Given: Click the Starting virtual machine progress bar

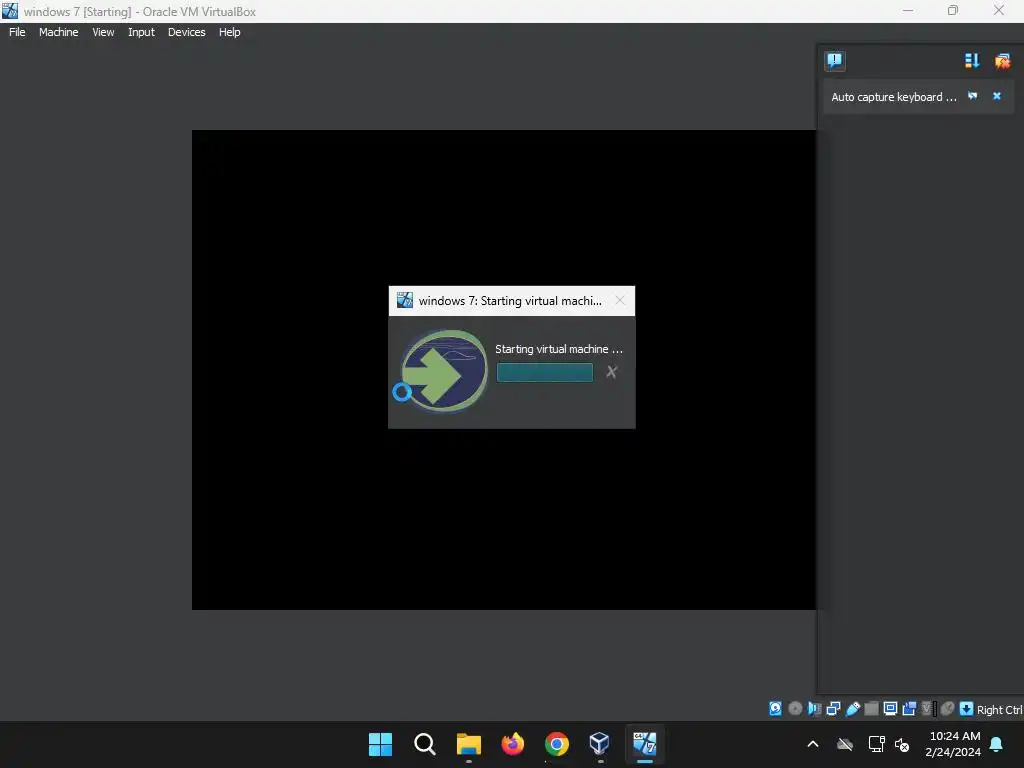Looking at the screenshot, I should click(545, 372).
